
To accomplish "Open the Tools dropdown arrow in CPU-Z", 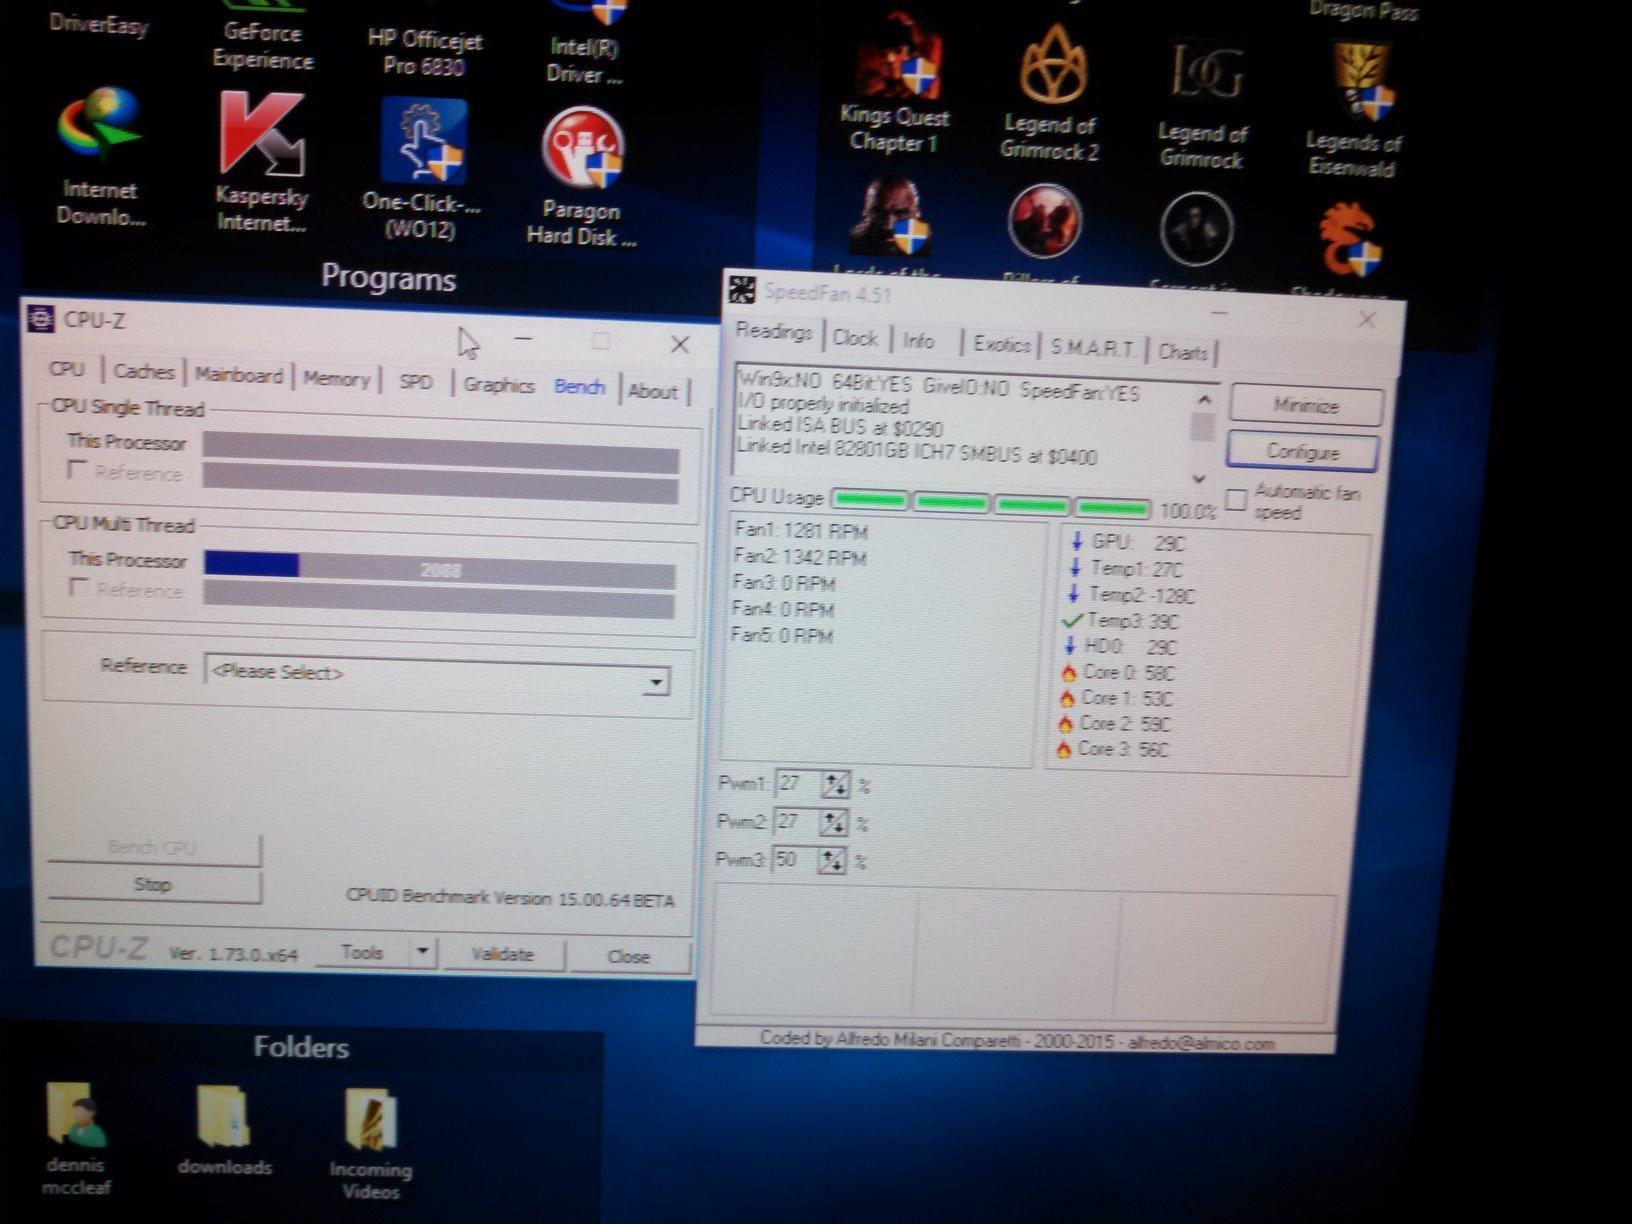I will [423, 952].
